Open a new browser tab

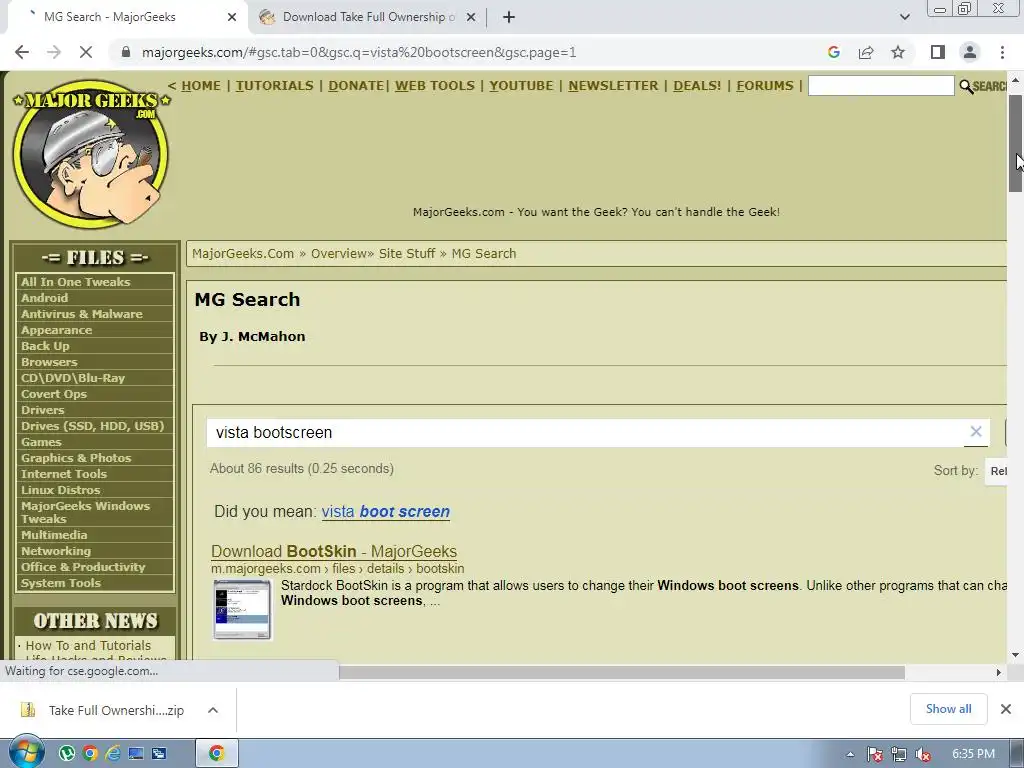[509, 17]
